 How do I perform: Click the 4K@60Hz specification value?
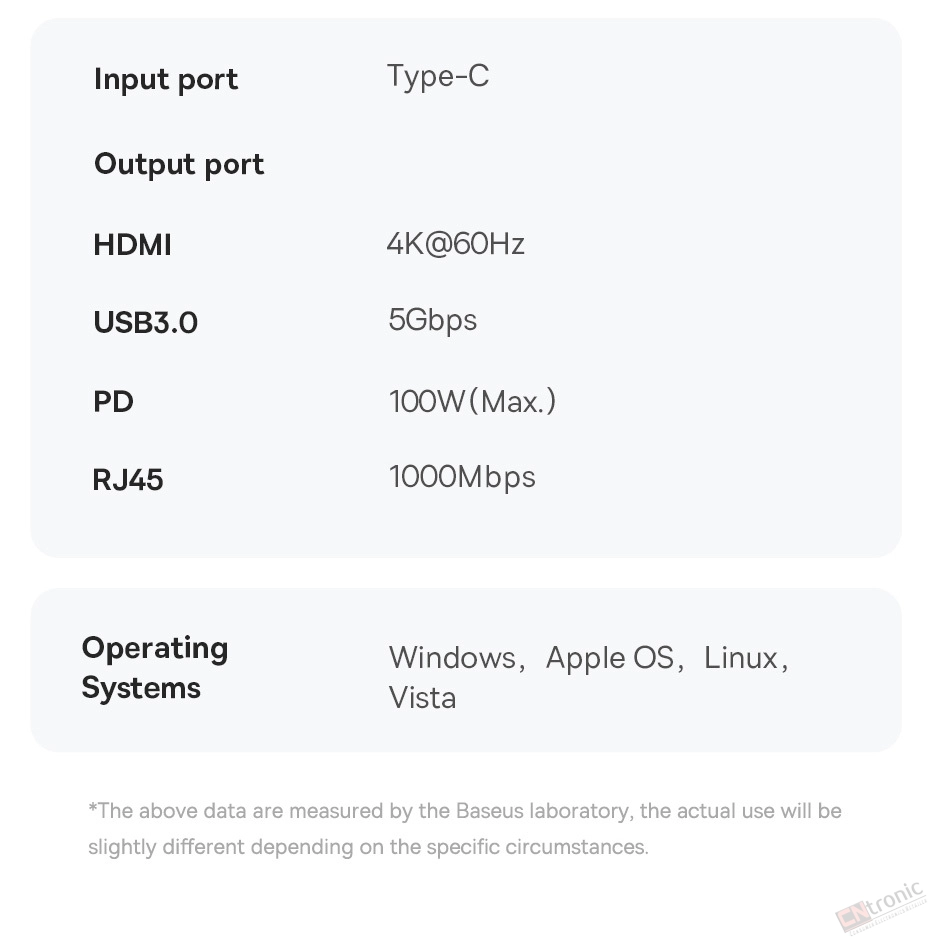click(456, 244)
